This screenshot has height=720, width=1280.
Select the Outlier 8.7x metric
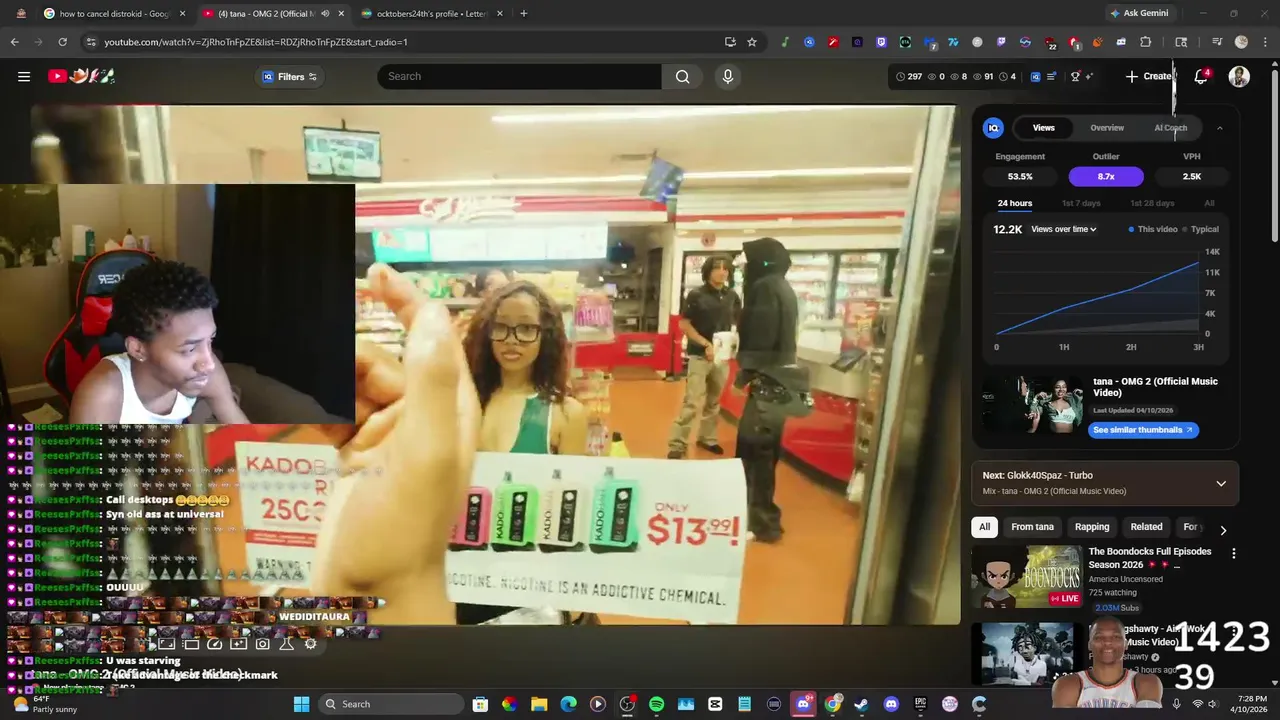click(x=1106, y=176)
